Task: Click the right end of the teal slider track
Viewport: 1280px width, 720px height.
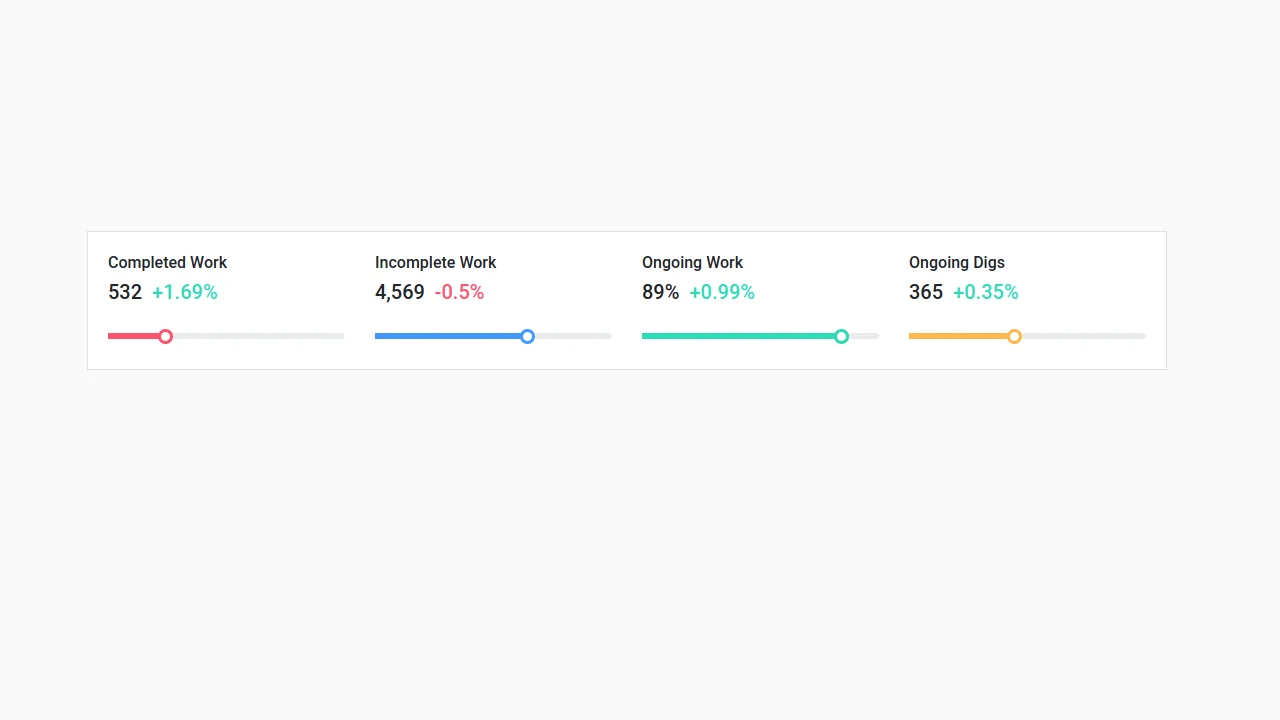Action: pyautogui.click(x=870, y=336)
